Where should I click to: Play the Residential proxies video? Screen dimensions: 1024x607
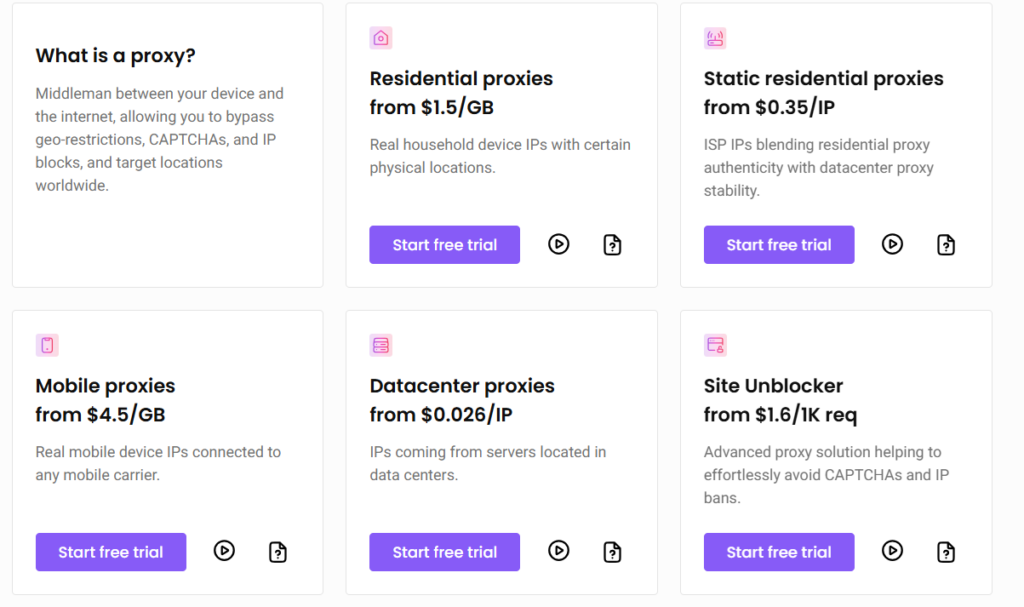point(559,244)
